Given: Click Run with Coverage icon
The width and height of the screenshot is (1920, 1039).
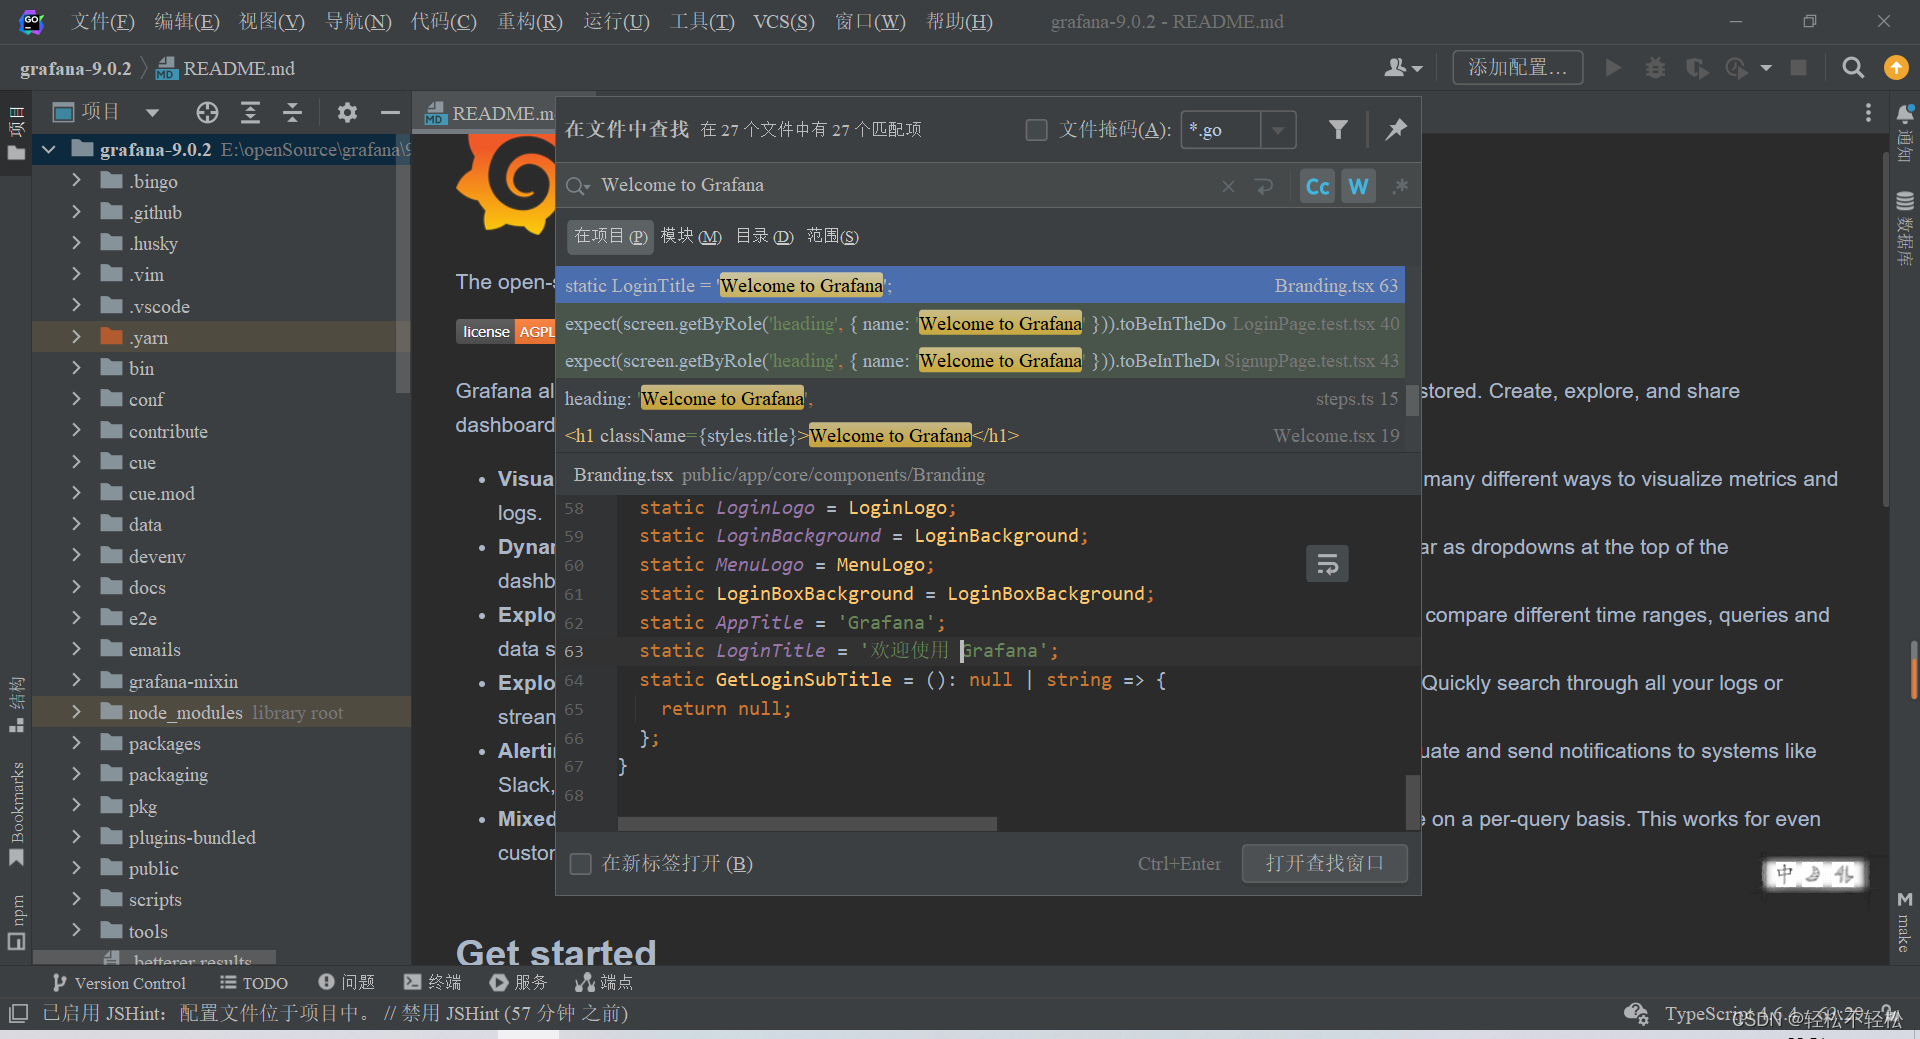Looking at the screenshot, I should (x=1696, y=68).
